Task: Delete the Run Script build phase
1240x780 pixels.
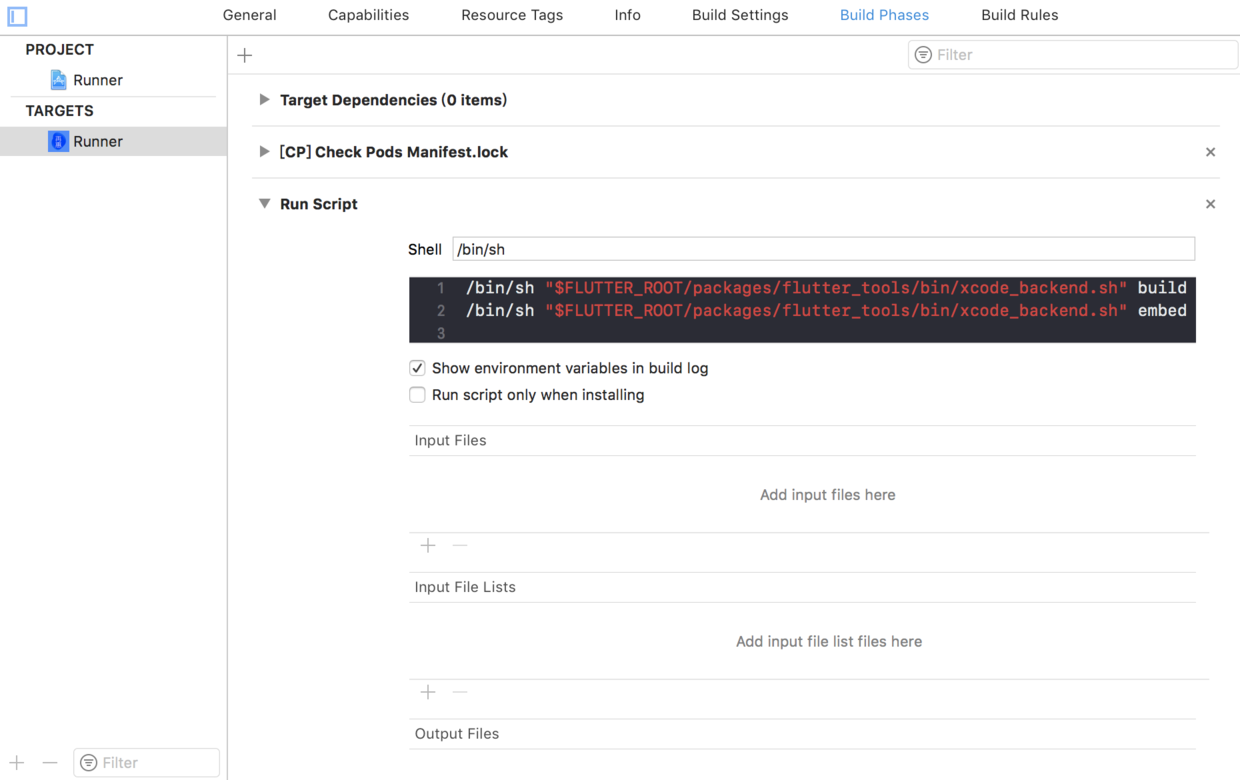Action: pyautogui.click(x=1210, y=204)
